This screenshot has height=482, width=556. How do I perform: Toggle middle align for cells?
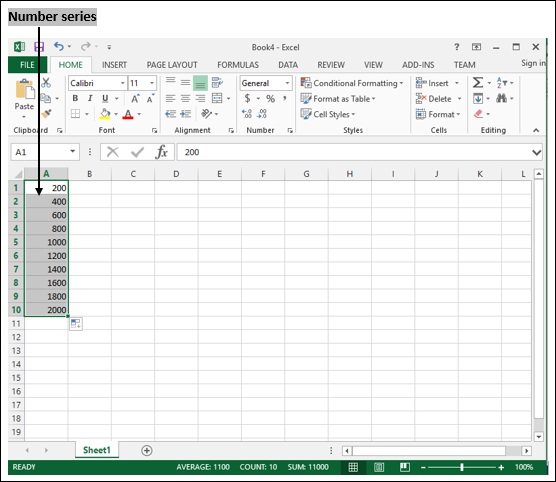click(x=185, y=83)
